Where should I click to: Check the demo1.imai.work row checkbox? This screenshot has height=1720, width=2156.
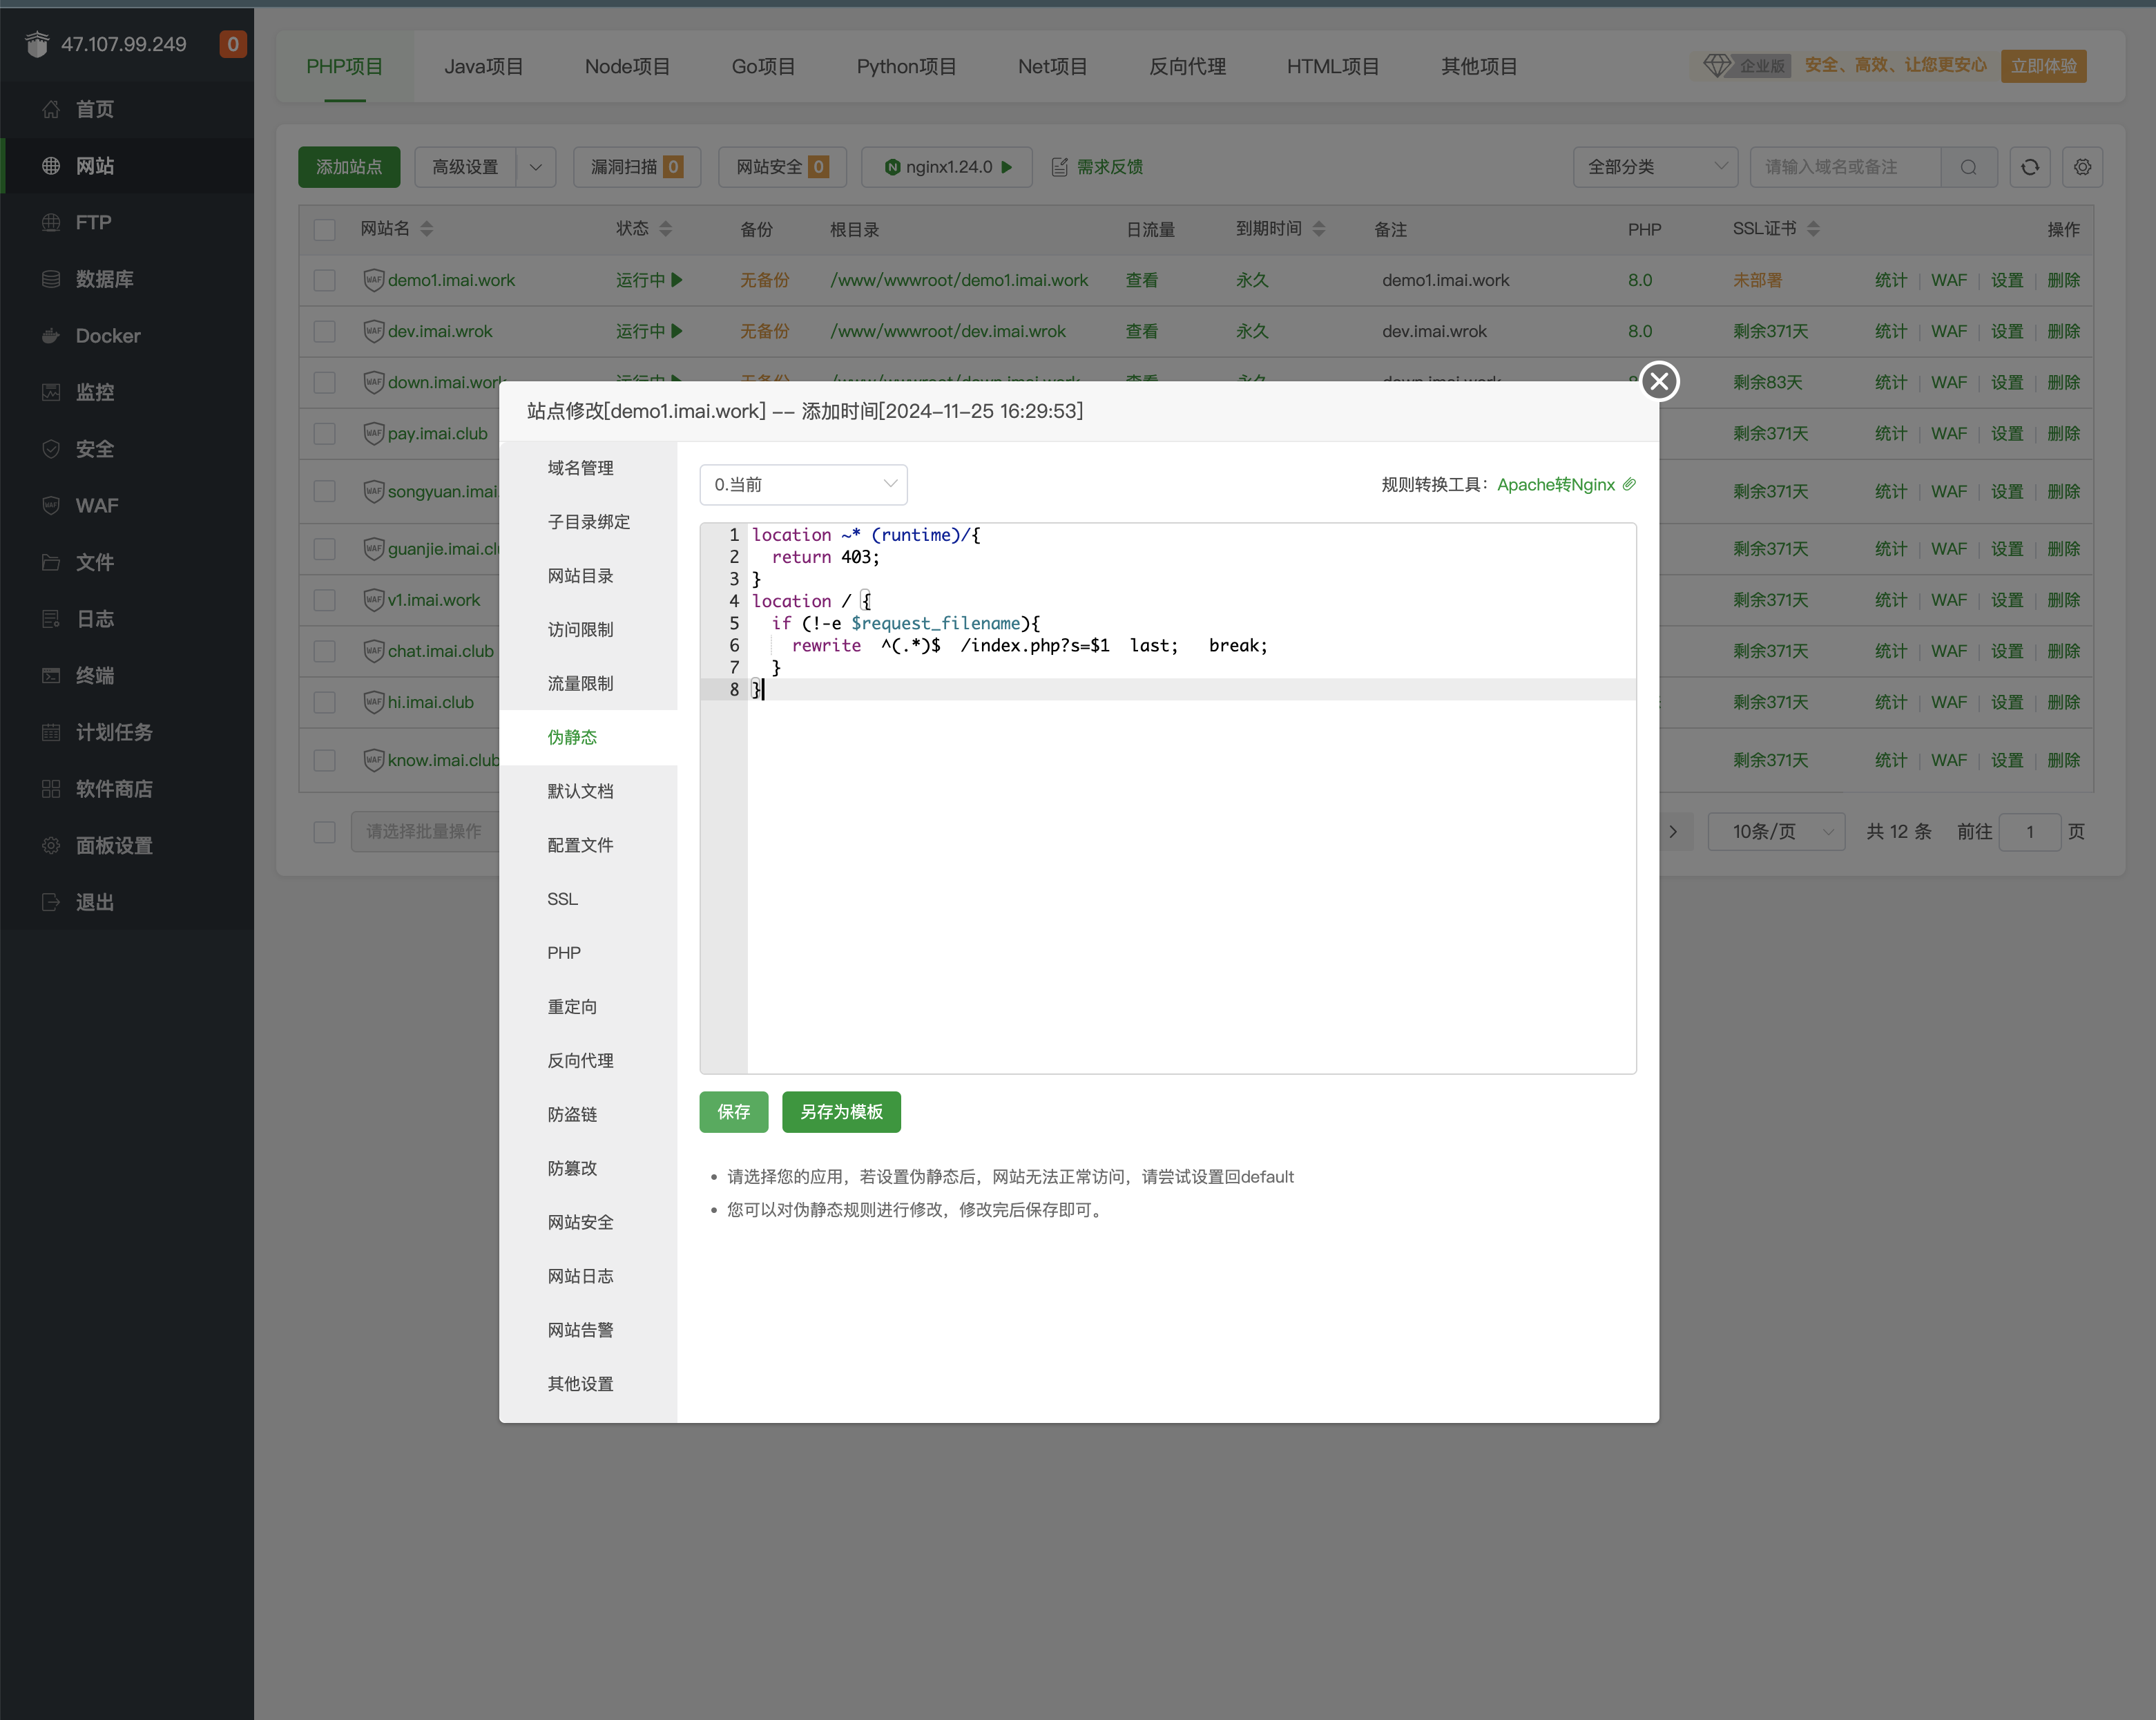[324, 281]
